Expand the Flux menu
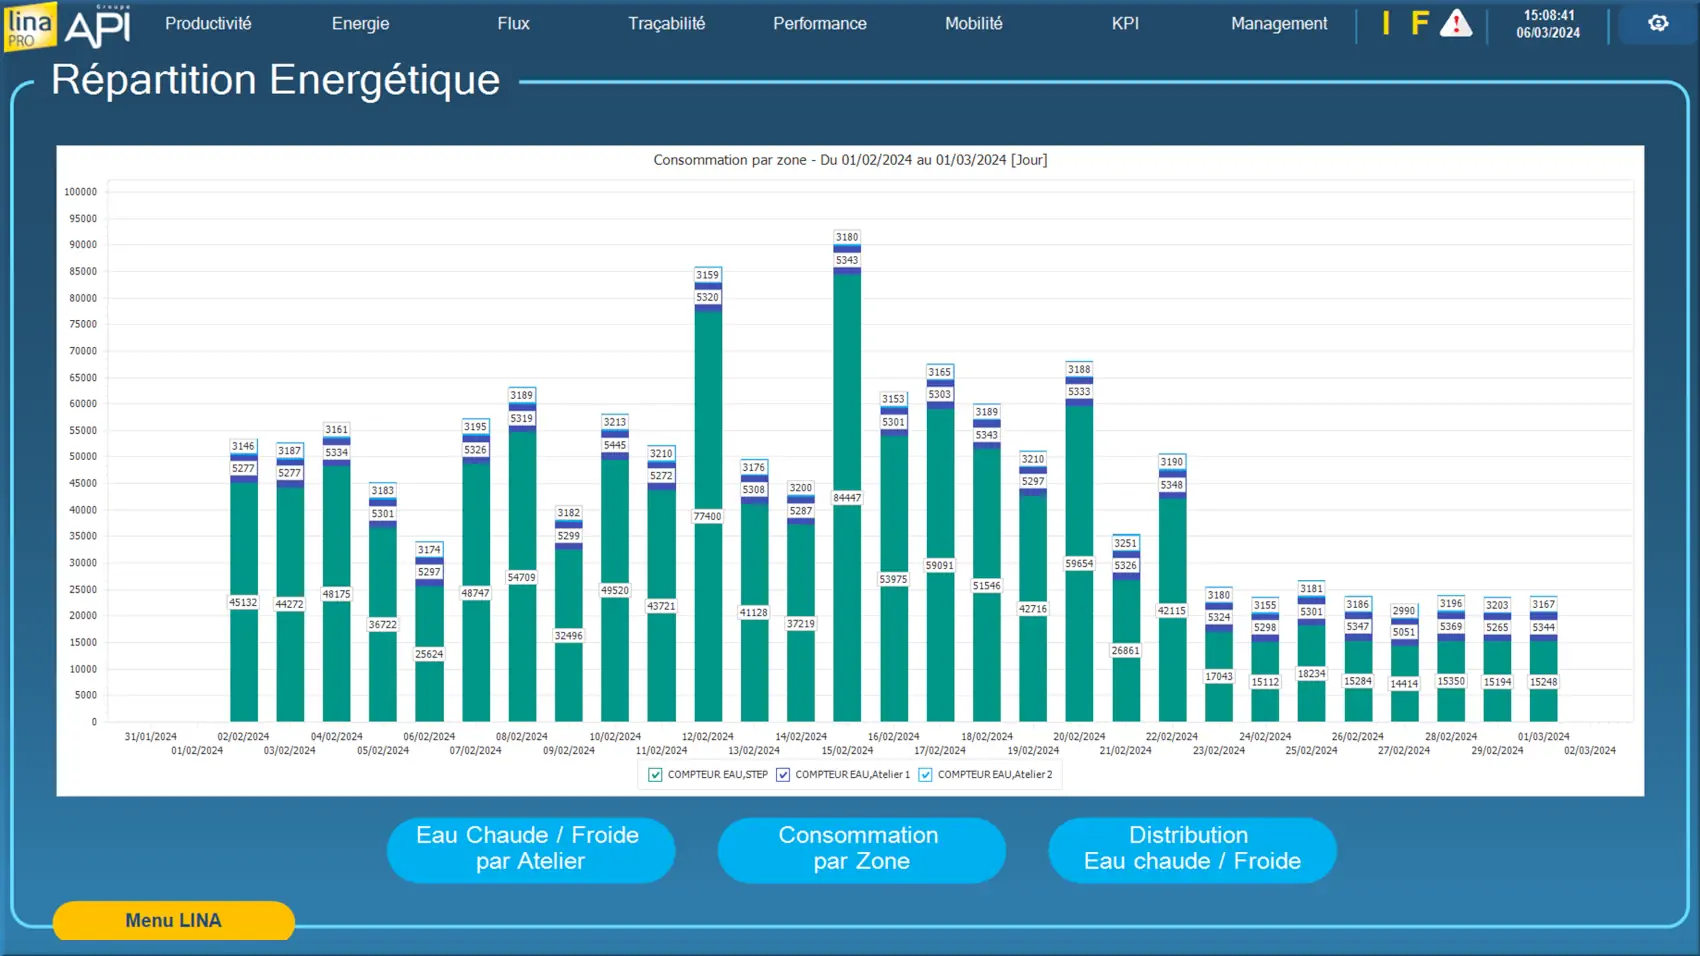Screen dimensions: 1700x956 (x=513, y=23)
